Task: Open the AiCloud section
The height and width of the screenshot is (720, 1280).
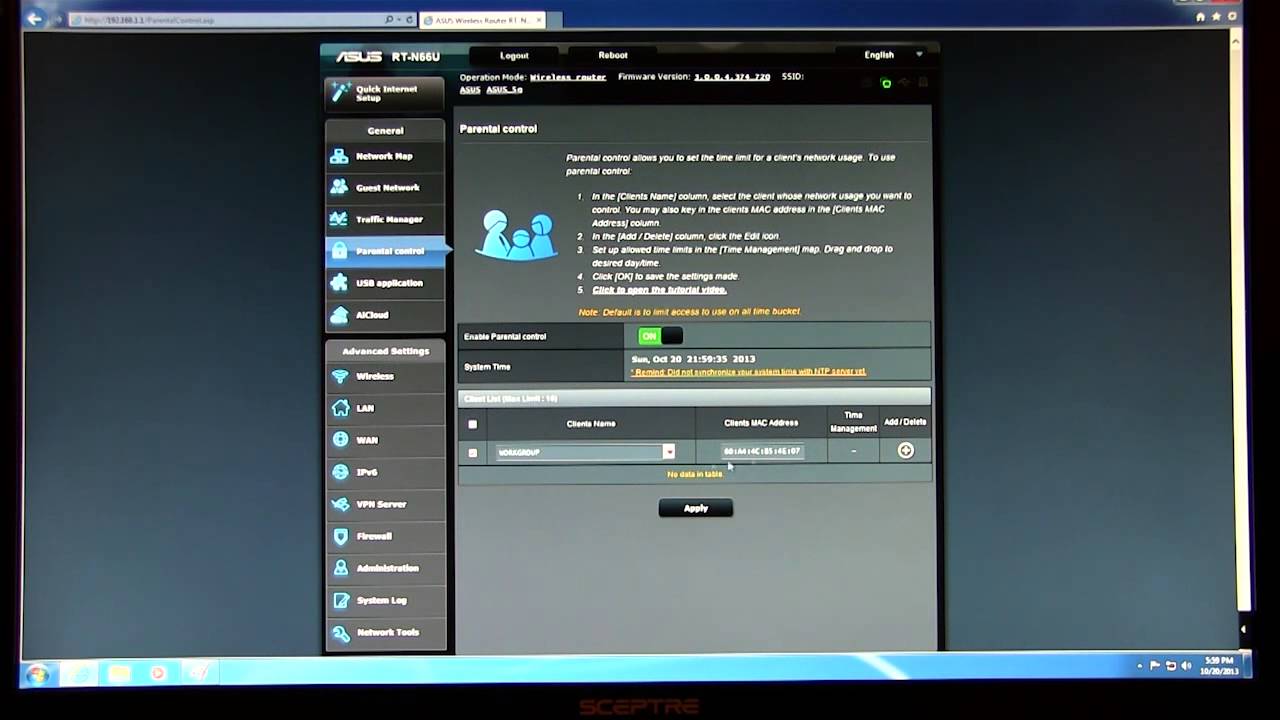Action: (385, 315)
